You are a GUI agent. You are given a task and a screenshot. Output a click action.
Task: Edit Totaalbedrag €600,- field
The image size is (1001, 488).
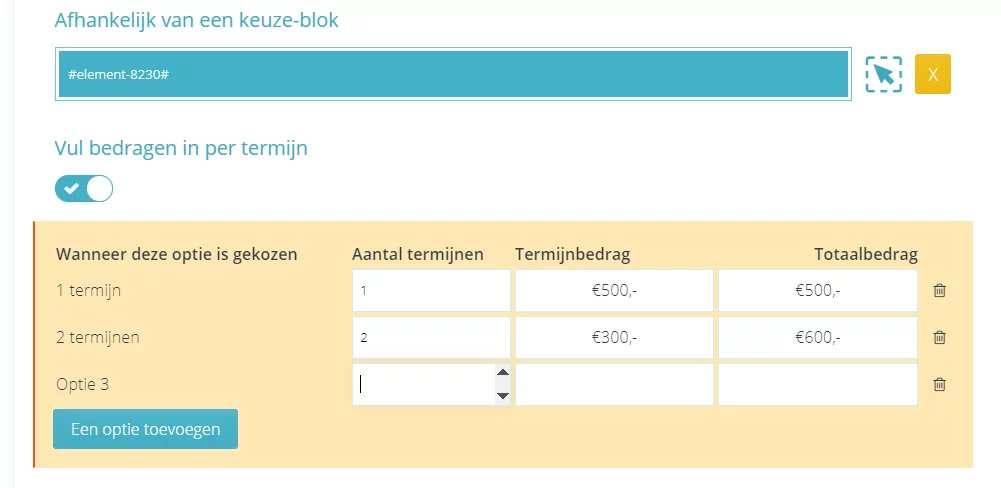(818, 337)
